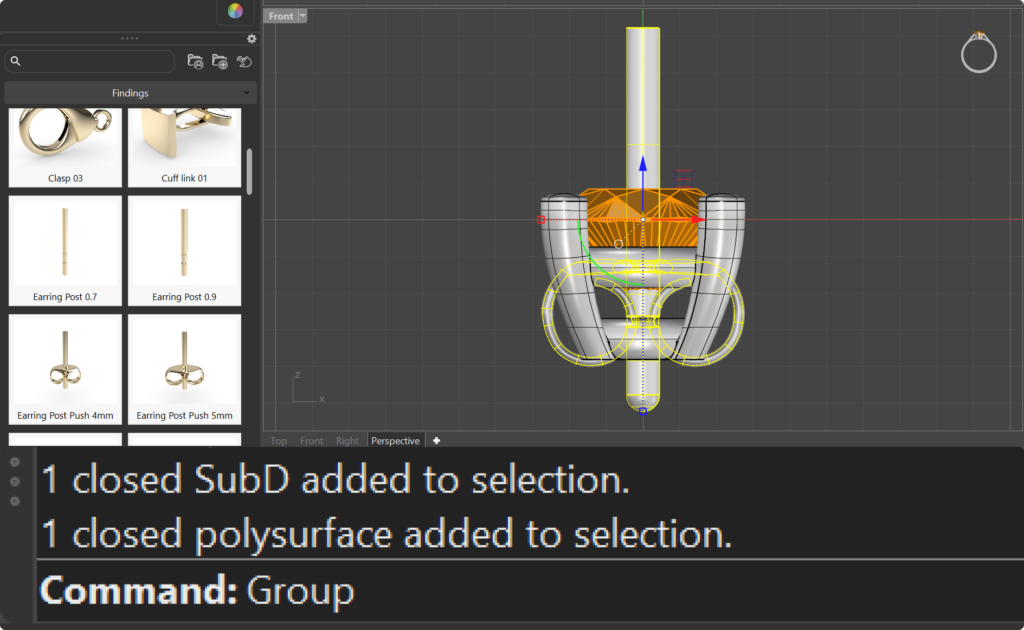Viewport: 1024px width, 630px height.
Task: Select the Cuff link 01 thumbnail
Action: pyautogui.click(x=184, y=148)
